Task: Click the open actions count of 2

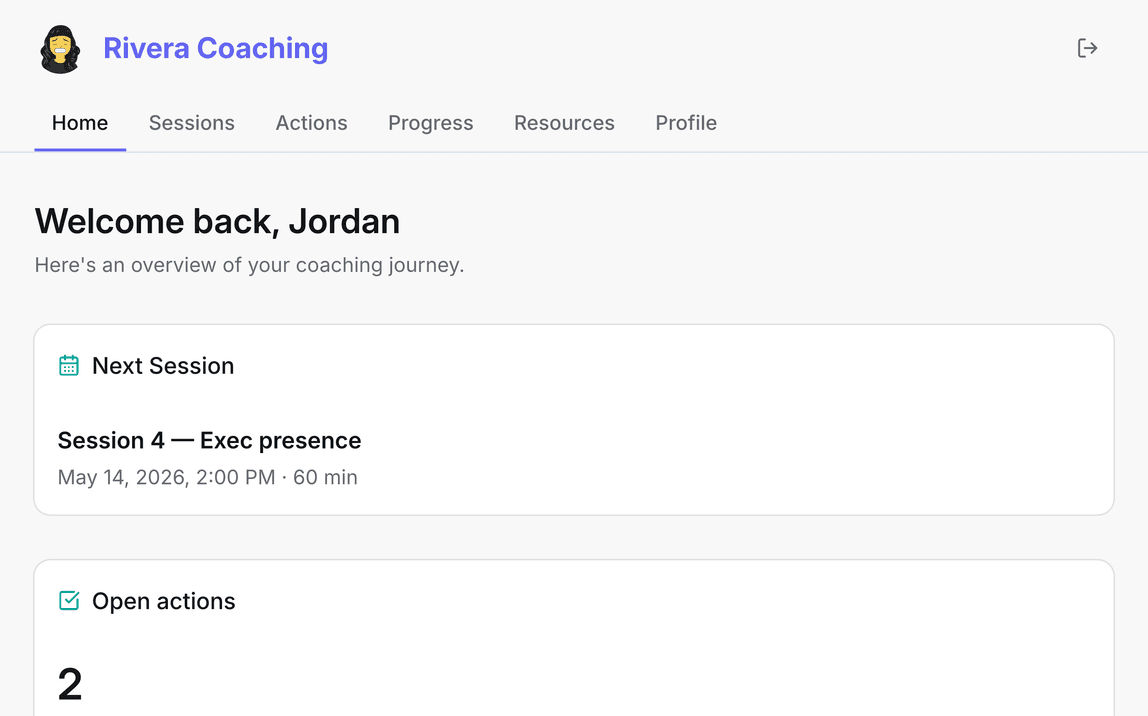Action: point(70,685)
